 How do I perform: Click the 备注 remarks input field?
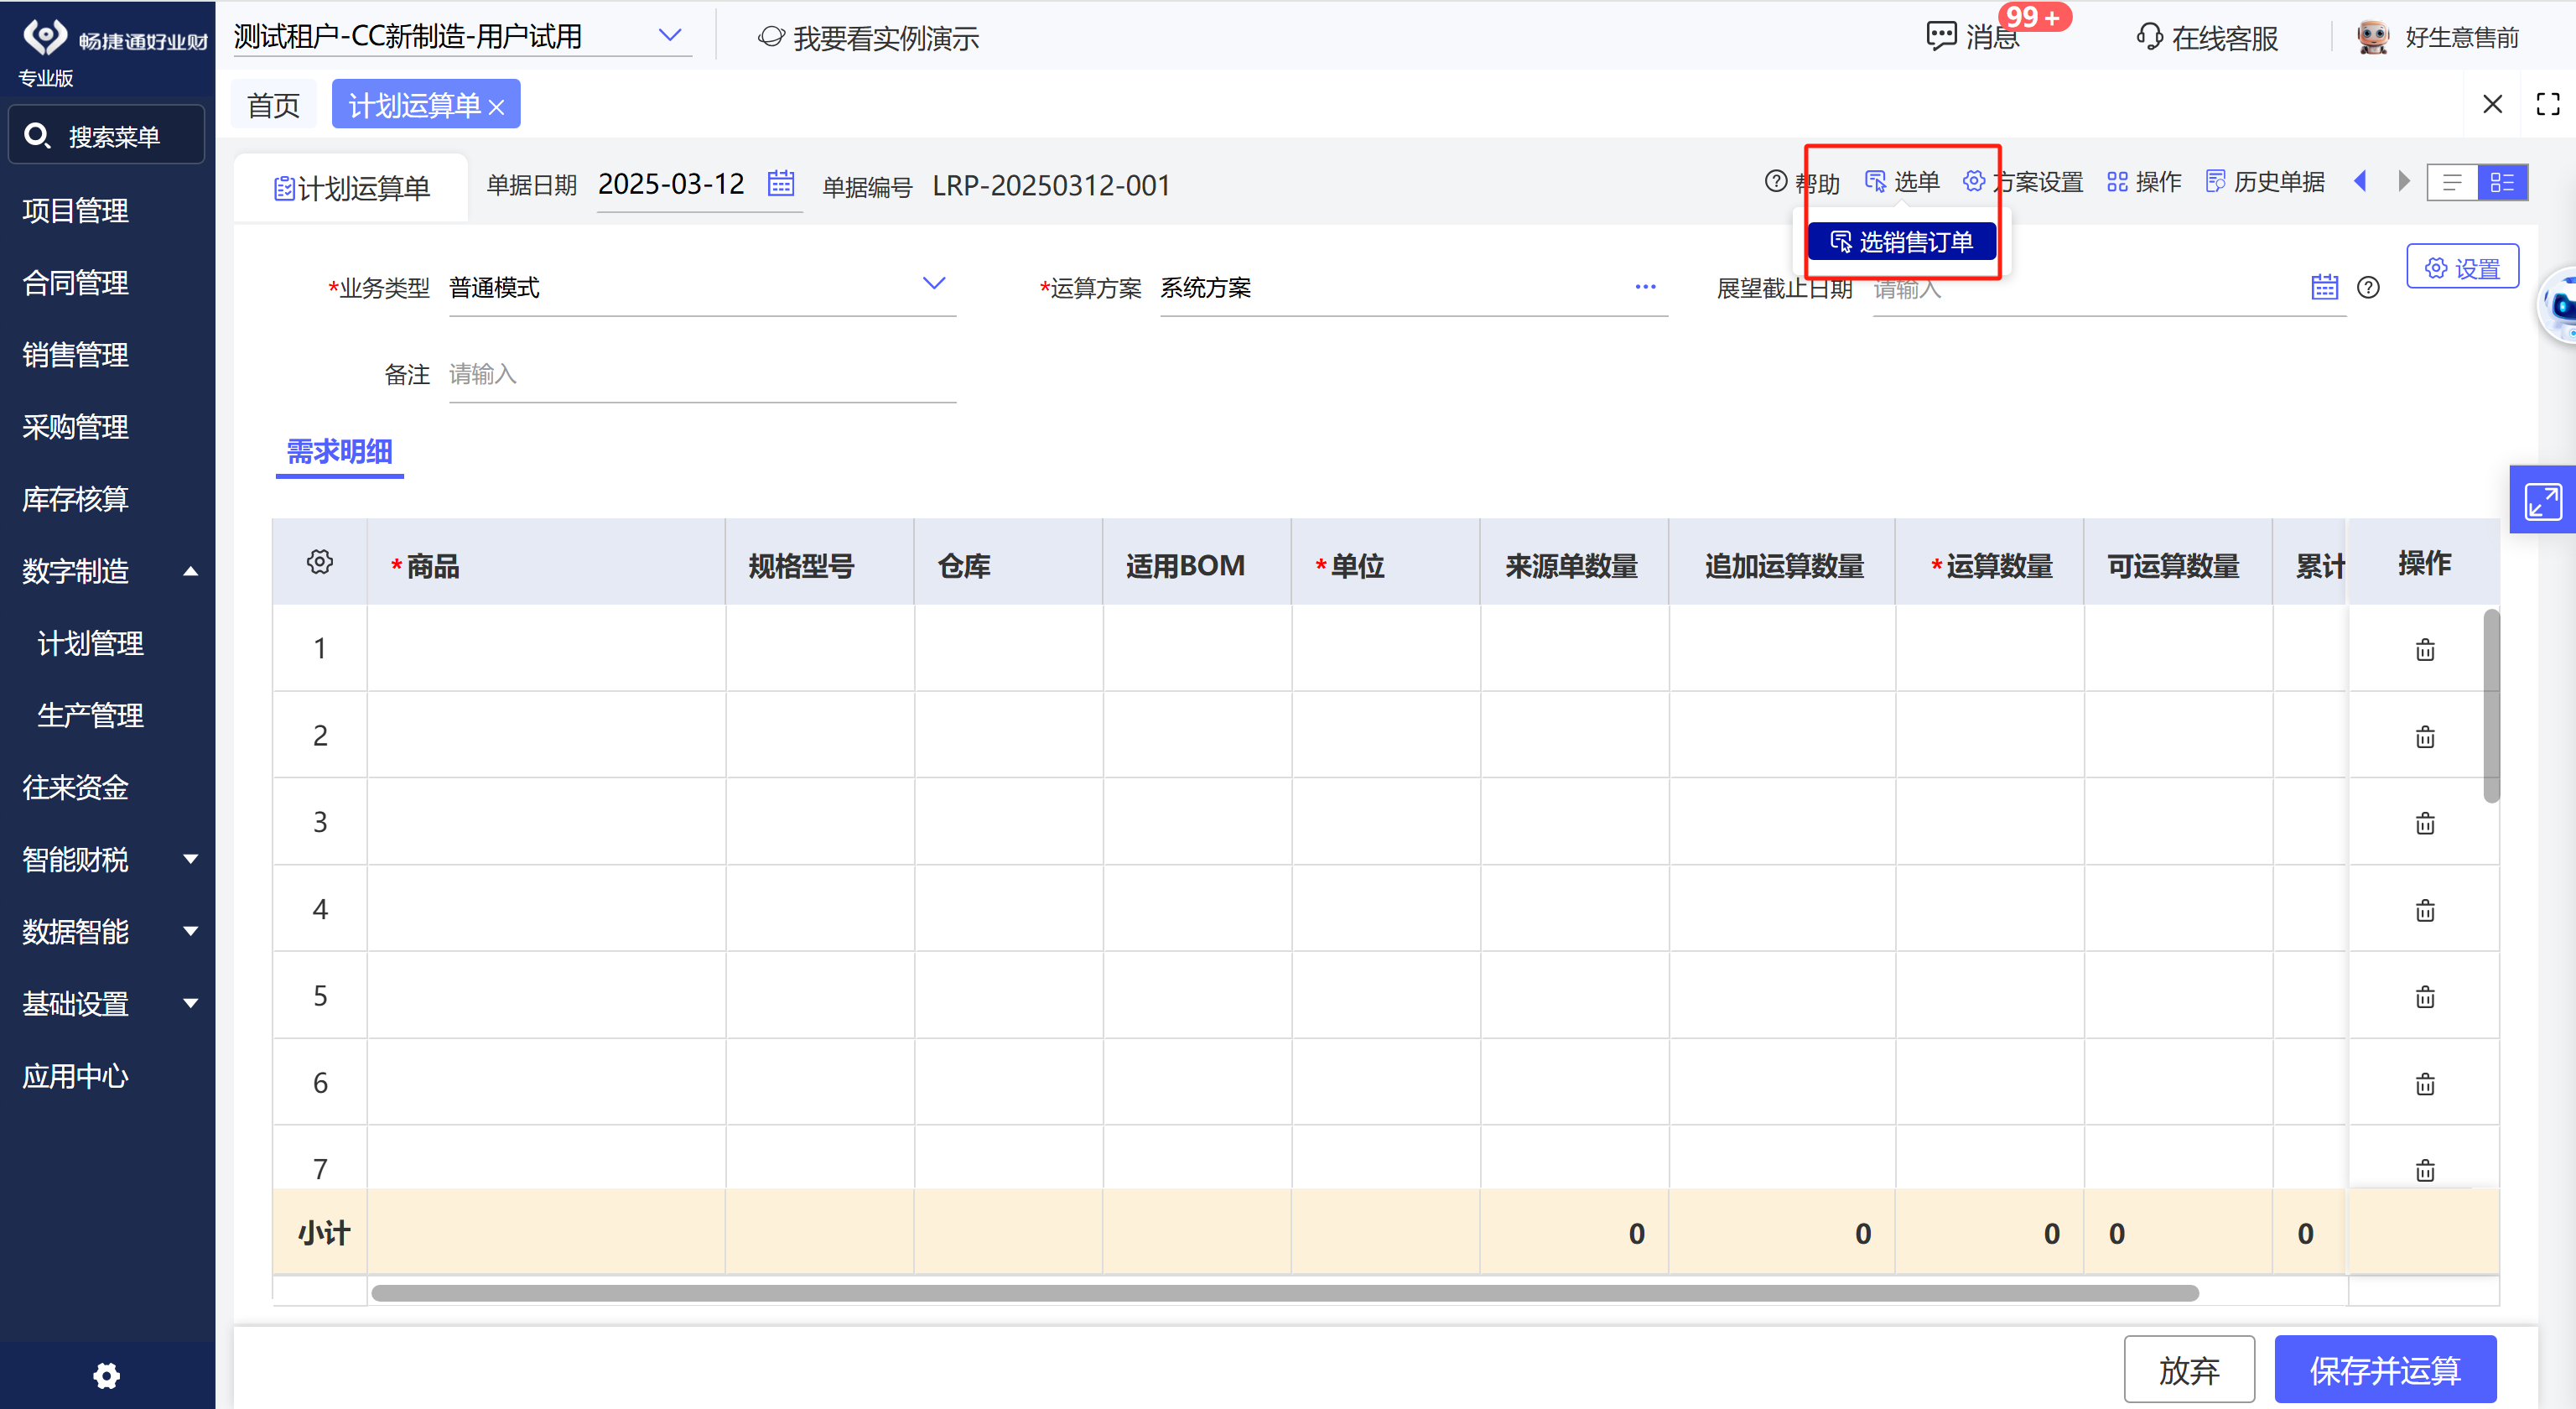702,375
